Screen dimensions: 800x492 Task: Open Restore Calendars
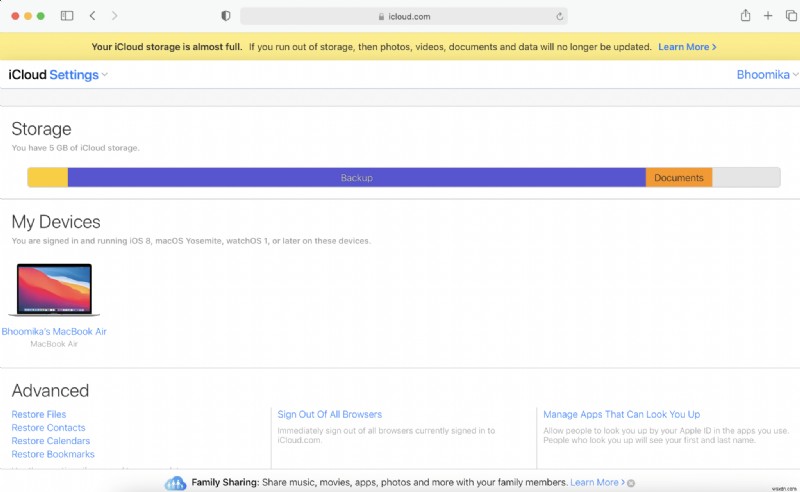point(51,441)
